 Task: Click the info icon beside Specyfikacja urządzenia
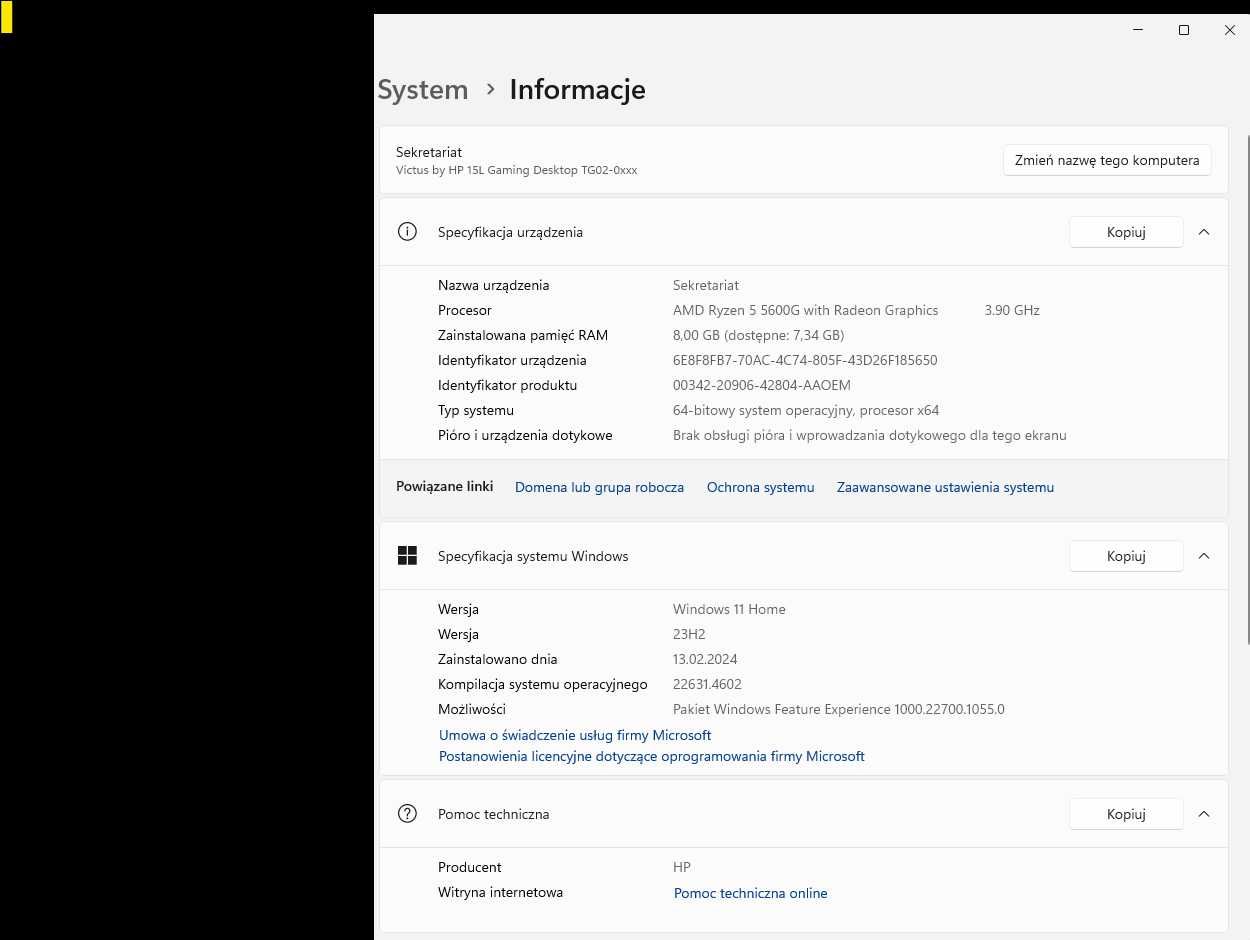(407, 232)
